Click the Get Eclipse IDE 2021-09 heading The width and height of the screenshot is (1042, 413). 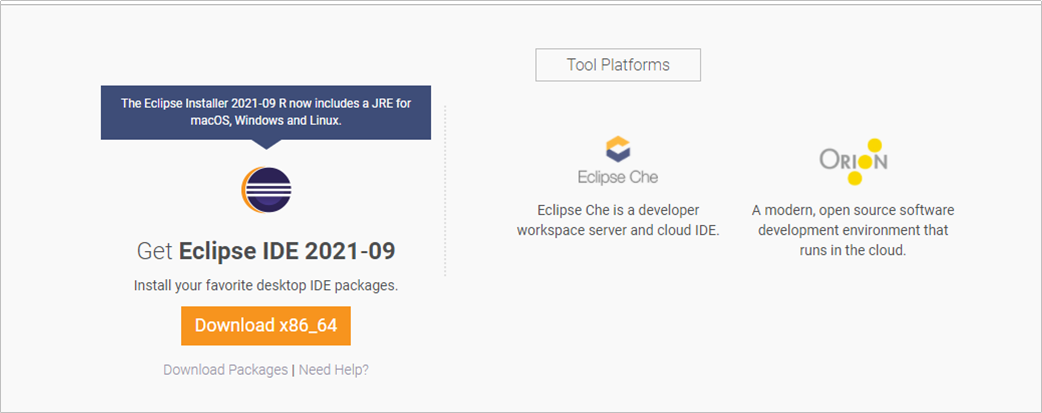coord(266,251)
